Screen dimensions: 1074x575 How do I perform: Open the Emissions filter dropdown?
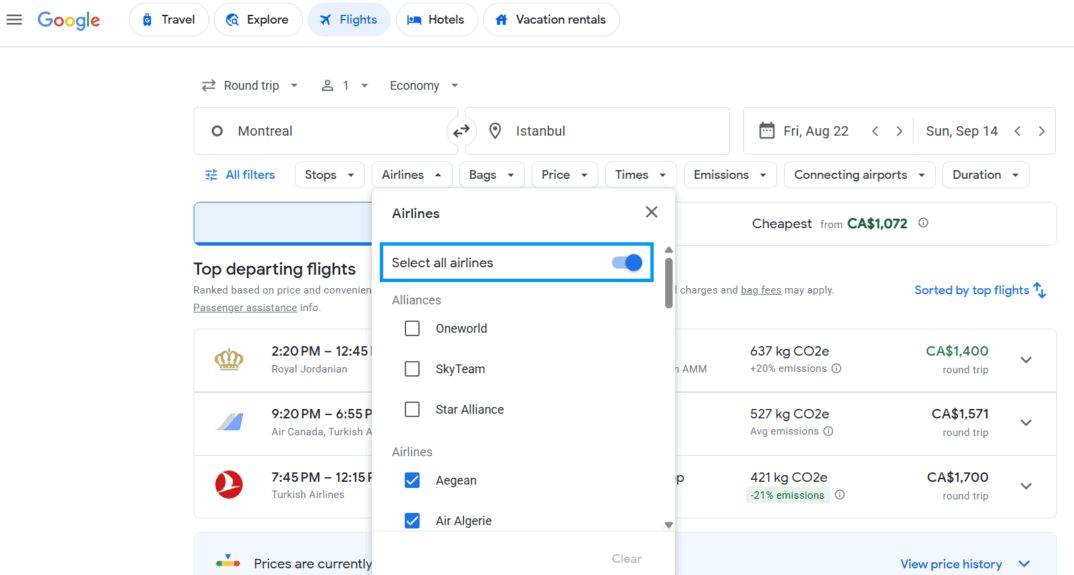pos(729,175)
